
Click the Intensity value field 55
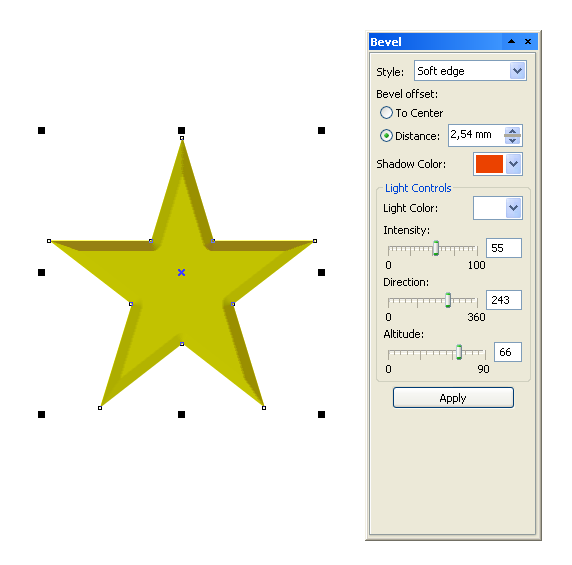504,248
